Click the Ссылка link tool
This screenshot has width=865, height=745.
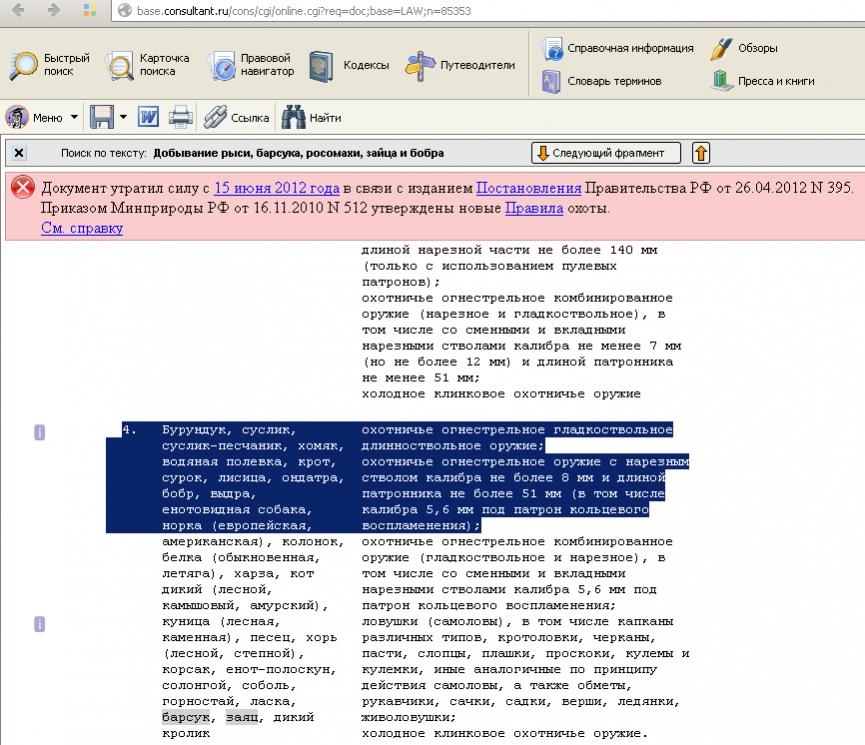(x=236, y=118)
